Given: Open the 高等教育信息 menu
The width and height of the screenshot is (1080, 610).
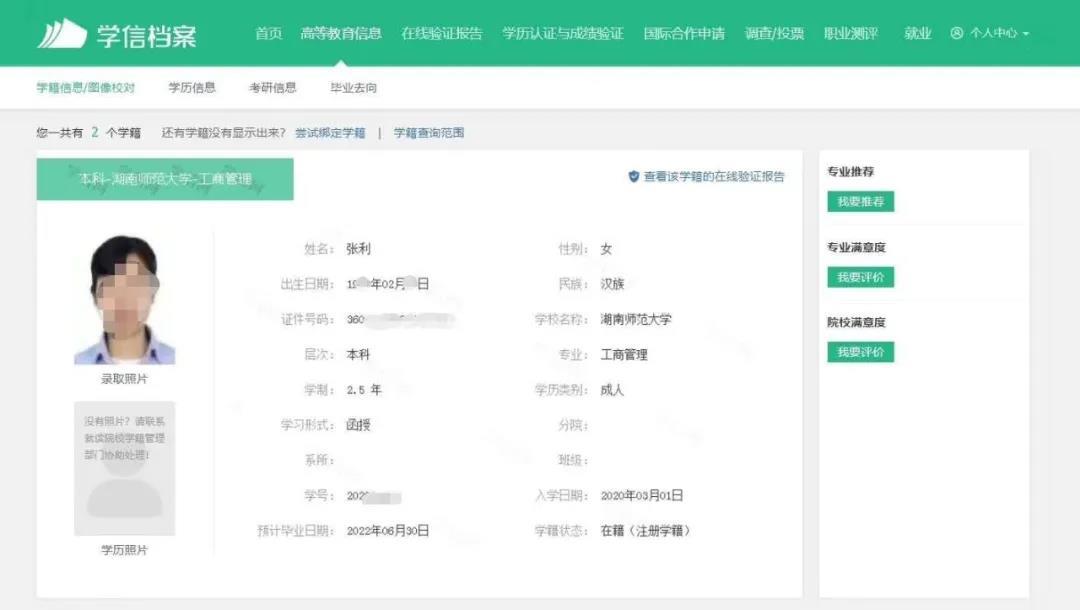Looking at the screenshot, I should 341,33.
